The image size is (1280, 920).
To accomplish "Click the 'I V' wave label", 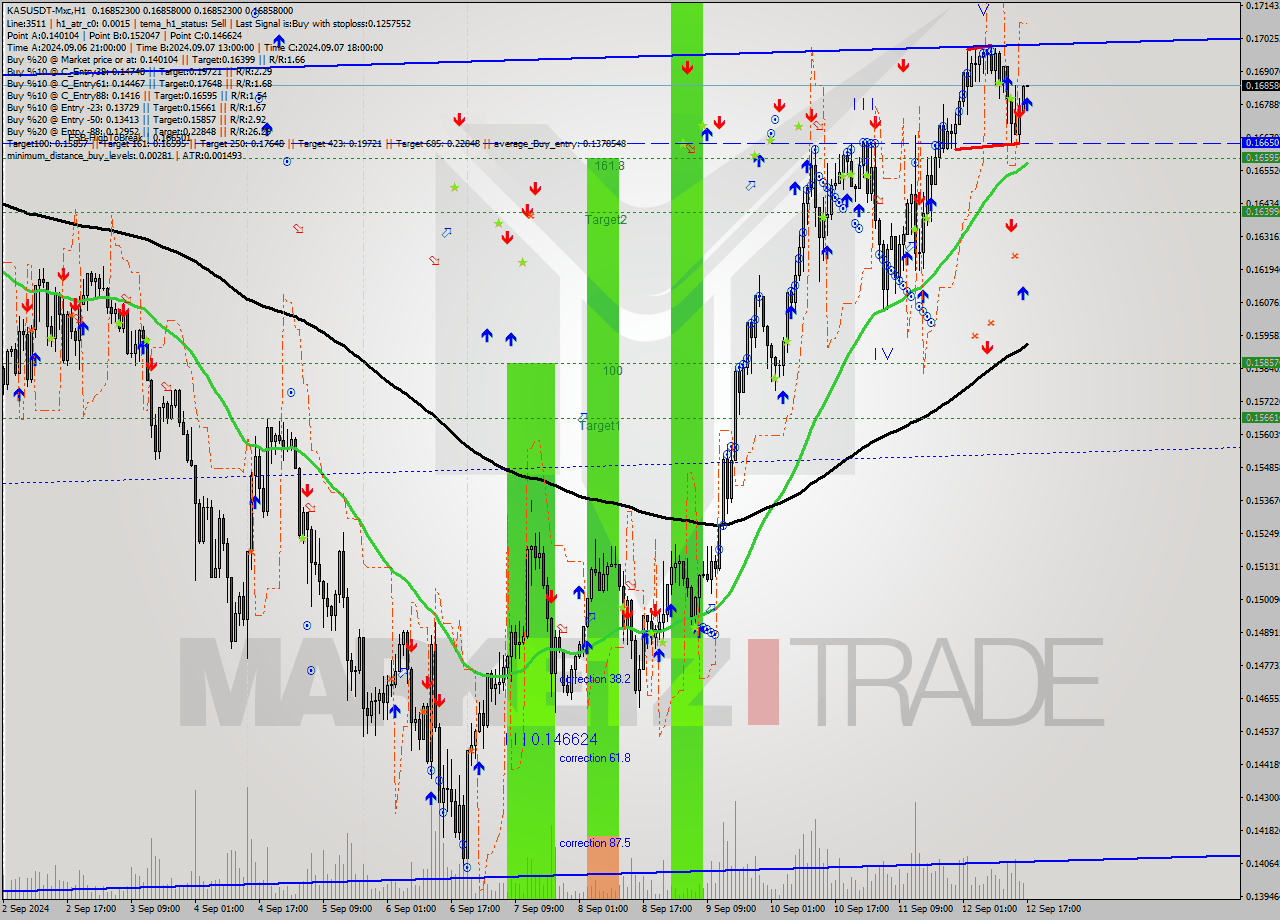I will [x=883, y=353].
